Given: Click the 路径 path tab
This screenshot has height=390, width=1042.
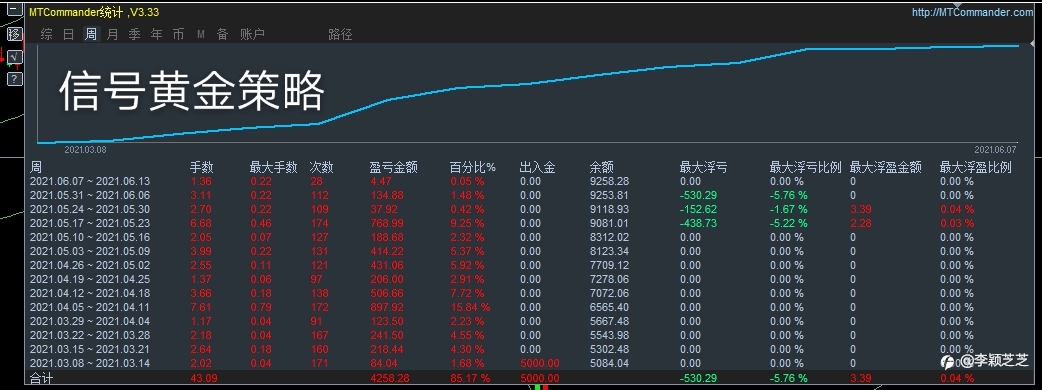Looking at the screenshot, I should pos(340,35).
